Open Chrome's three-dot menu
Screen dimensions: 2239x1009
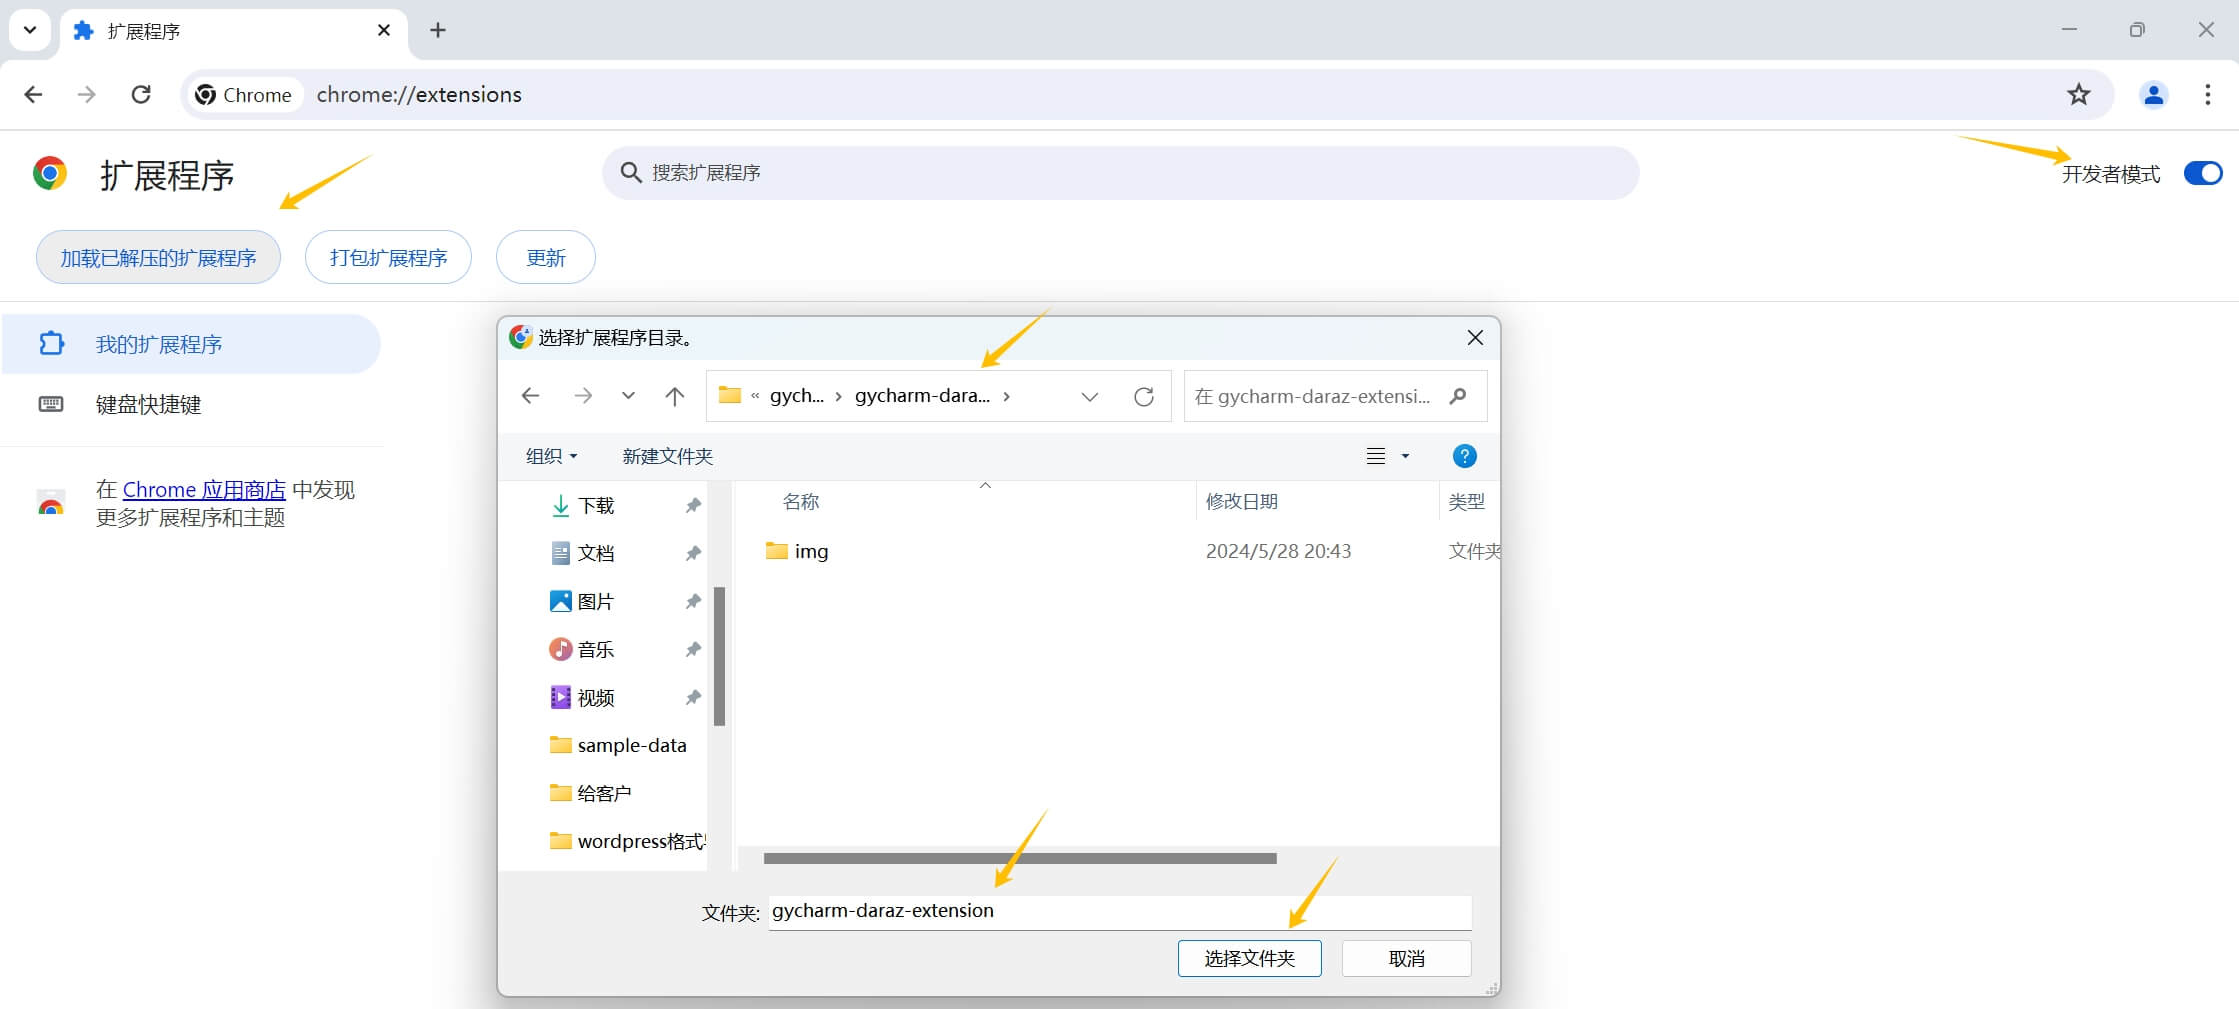coord(2208,95)
